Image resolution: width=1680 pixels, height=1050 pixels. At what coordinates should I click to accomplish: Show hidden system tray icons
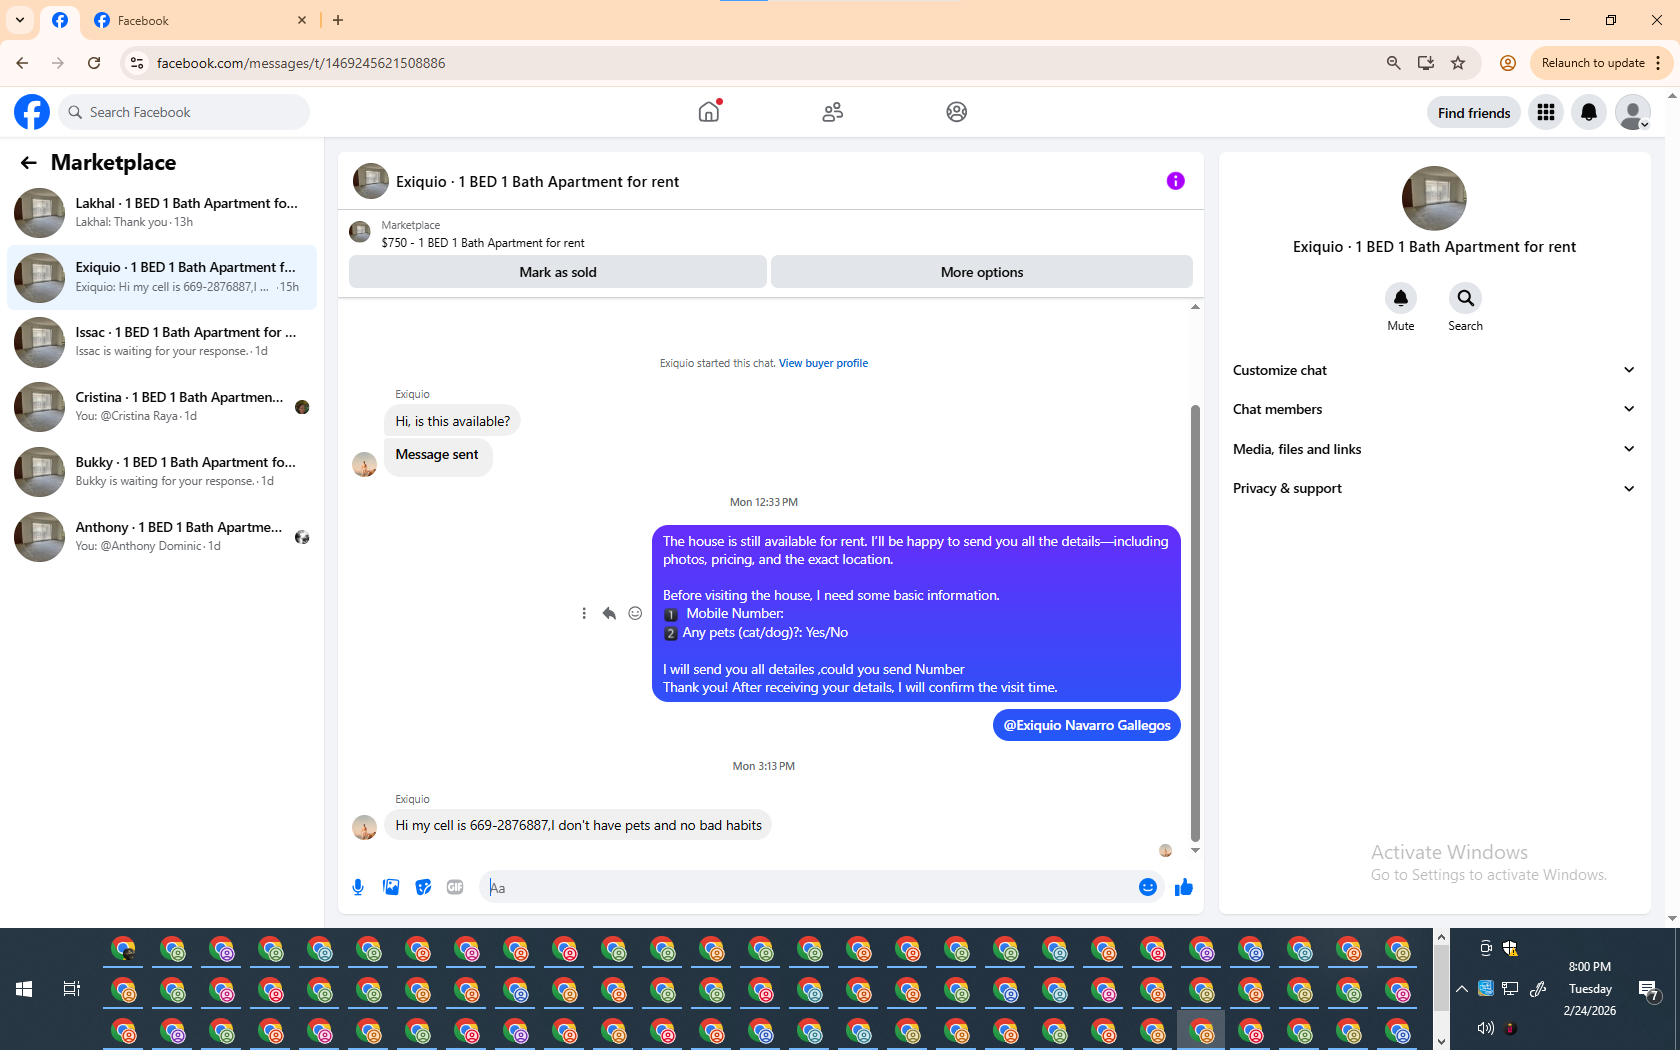(1462, 989)
